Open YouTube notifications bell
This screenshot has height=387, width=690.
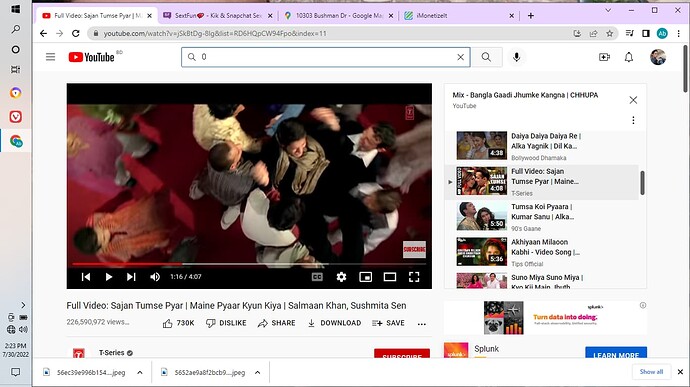tap(629, 57)
